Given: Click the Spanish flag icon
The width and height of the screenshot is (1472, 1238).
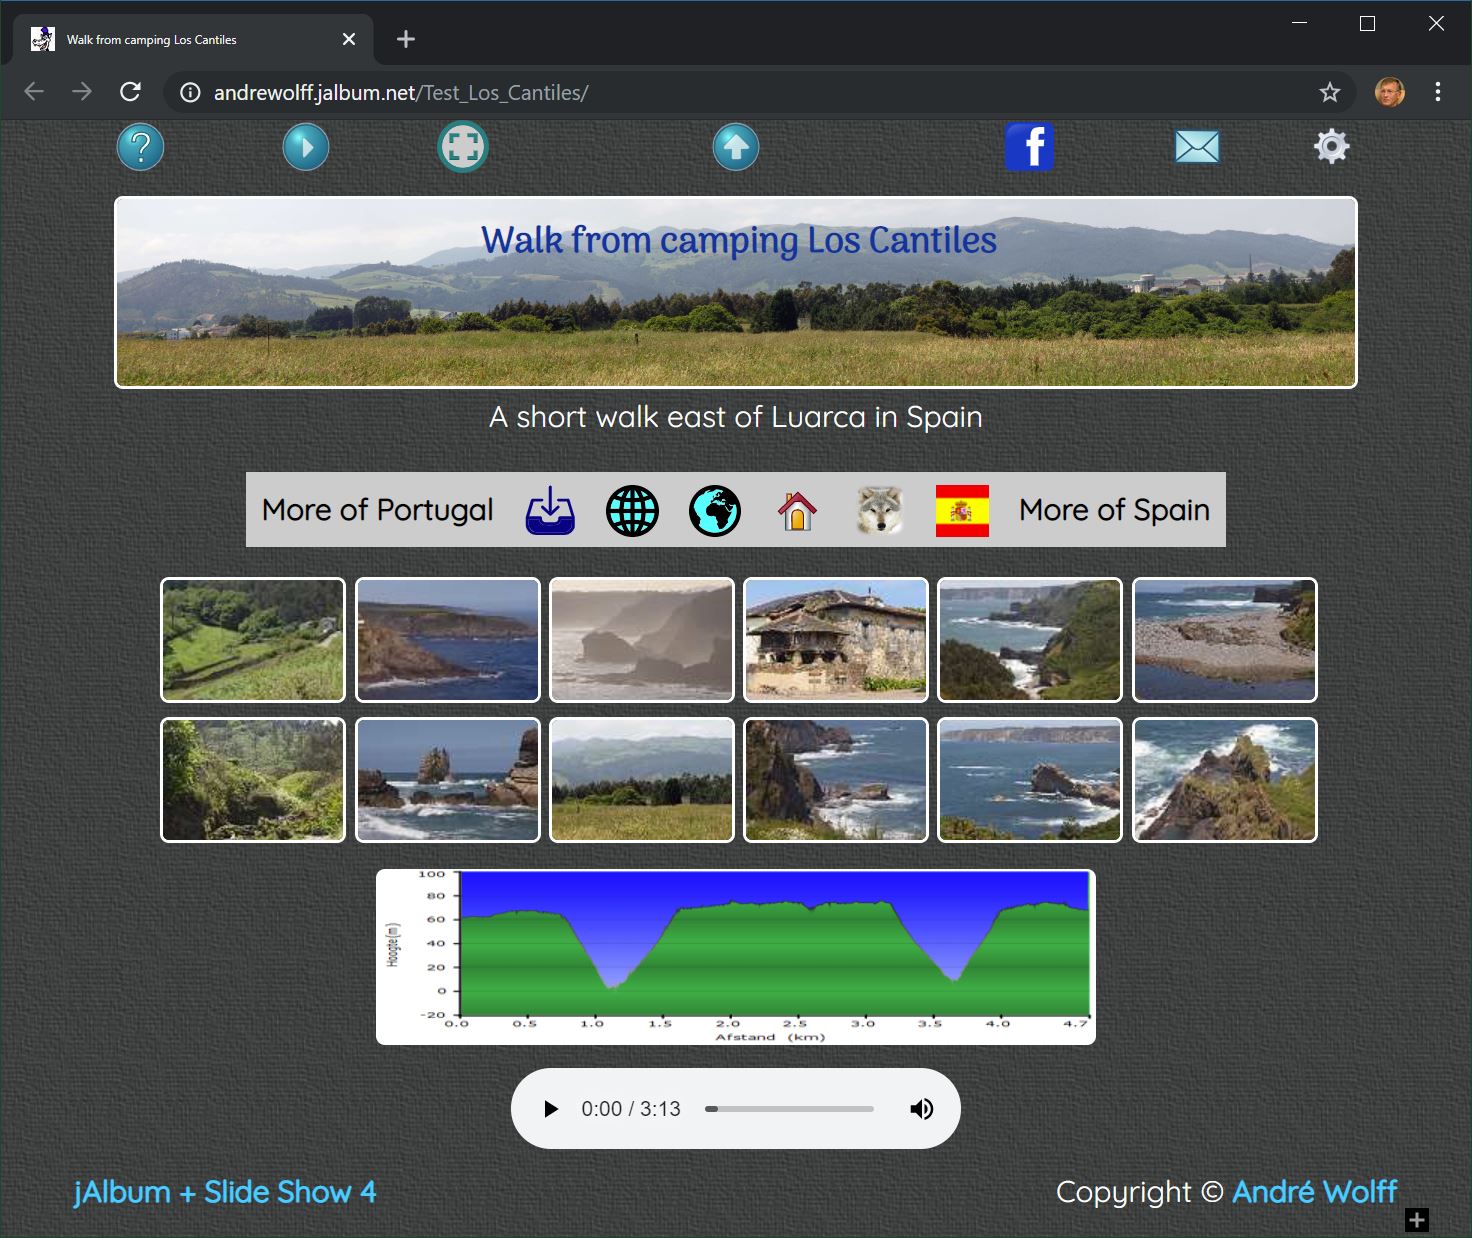Looking at the screenshot, I should click(x=962, y=510).
